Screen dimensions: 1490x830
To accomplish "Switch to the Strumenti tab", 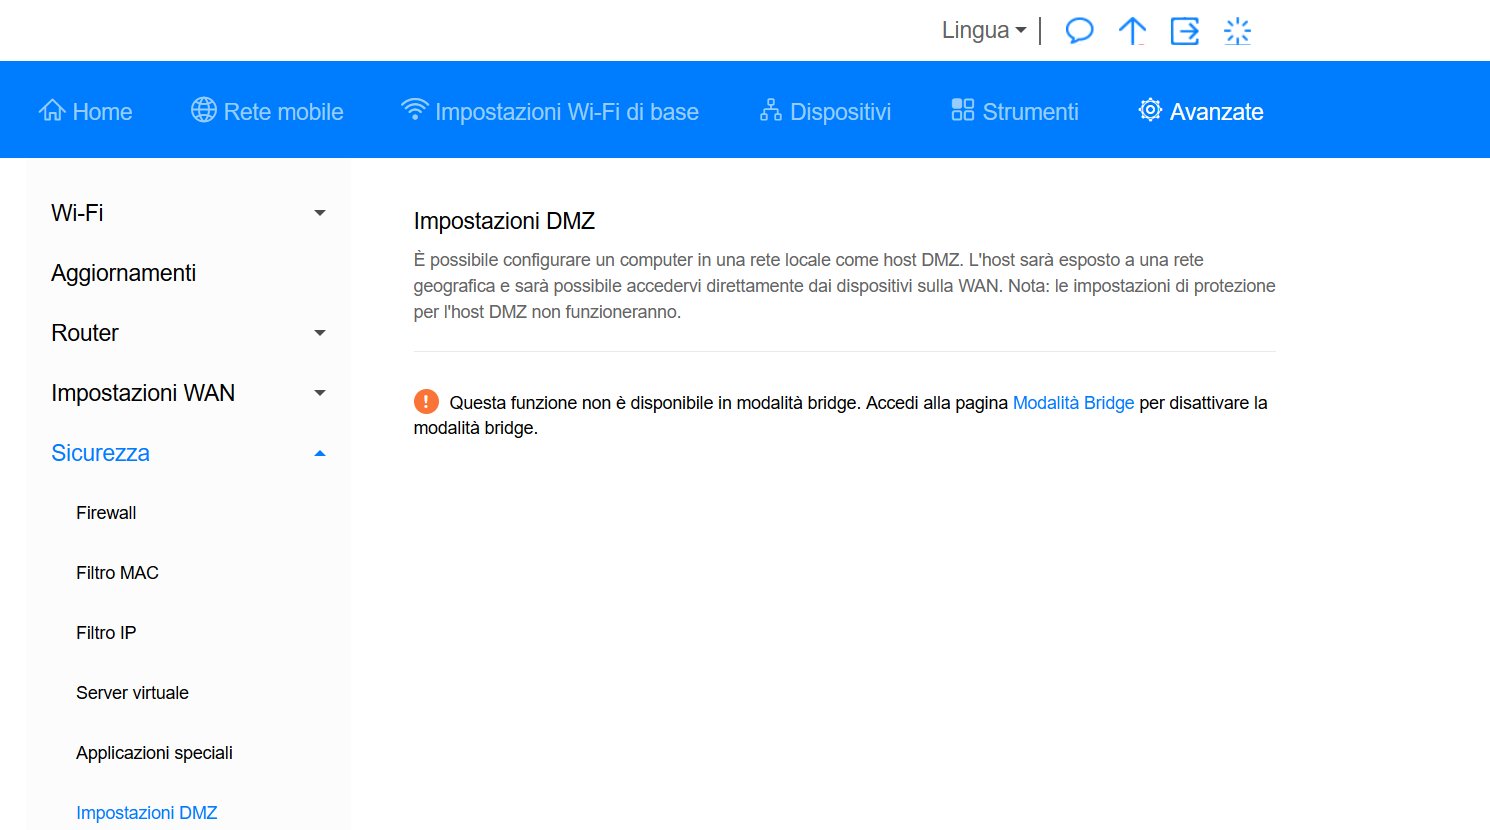I will (1015, 111).
